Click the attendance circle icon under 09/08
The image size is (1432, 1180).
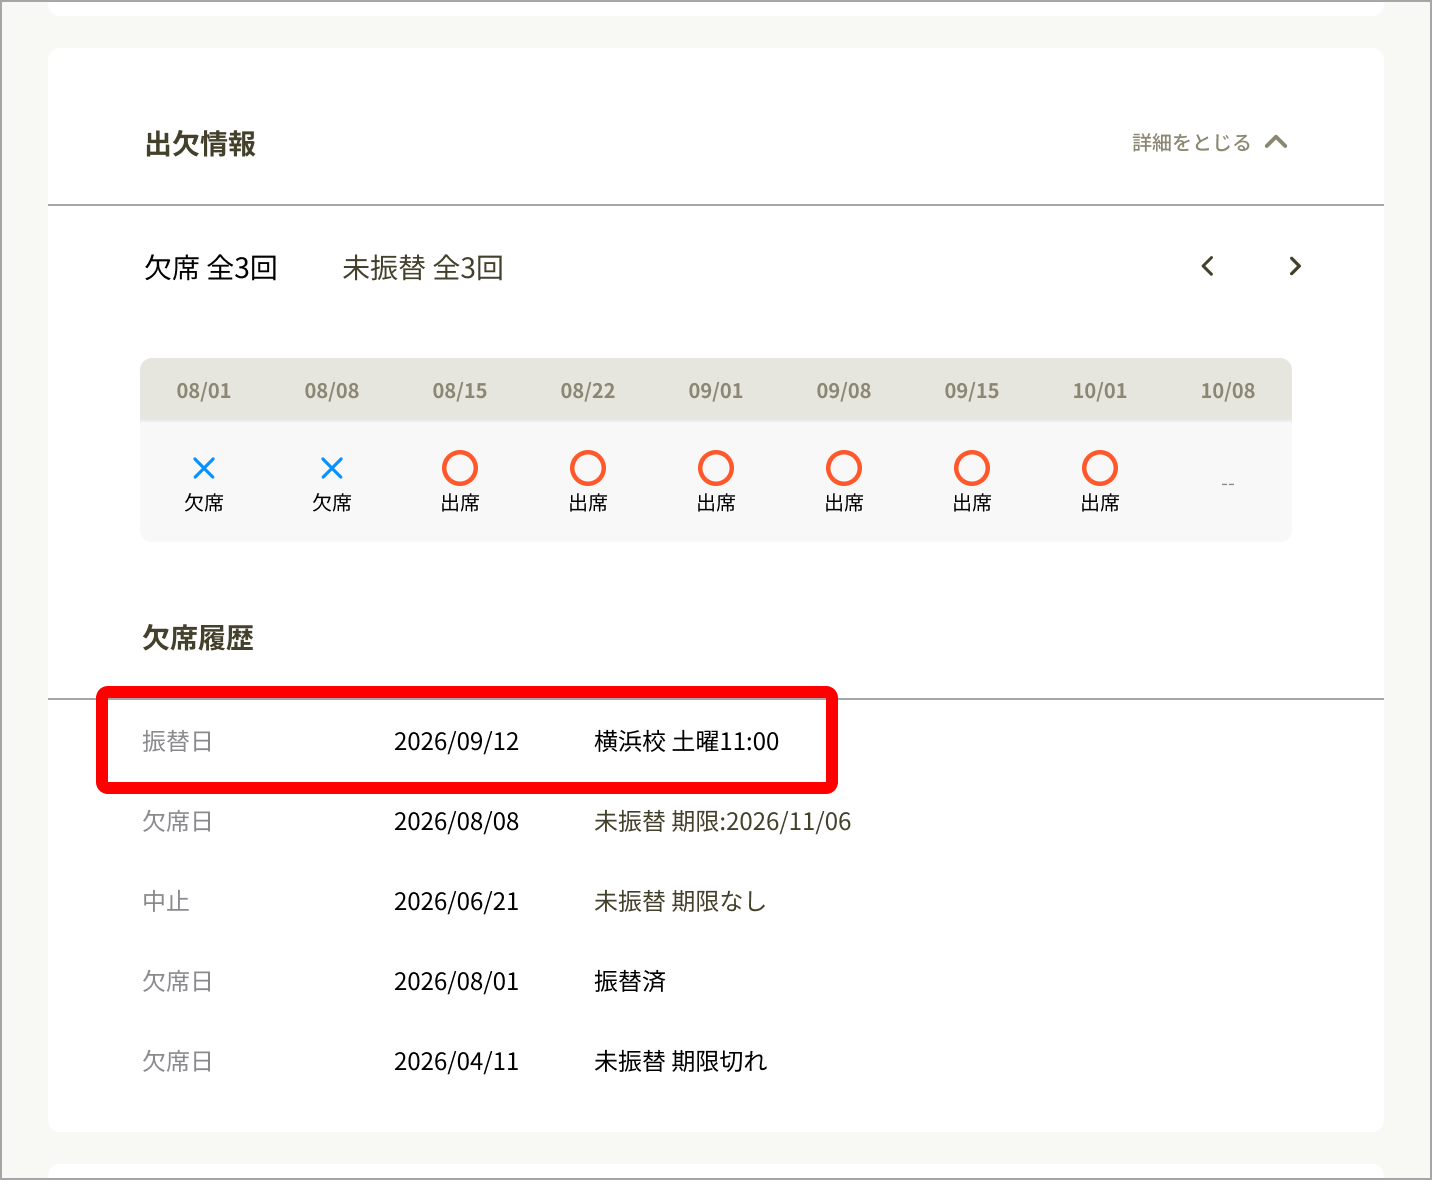[844, 468]
